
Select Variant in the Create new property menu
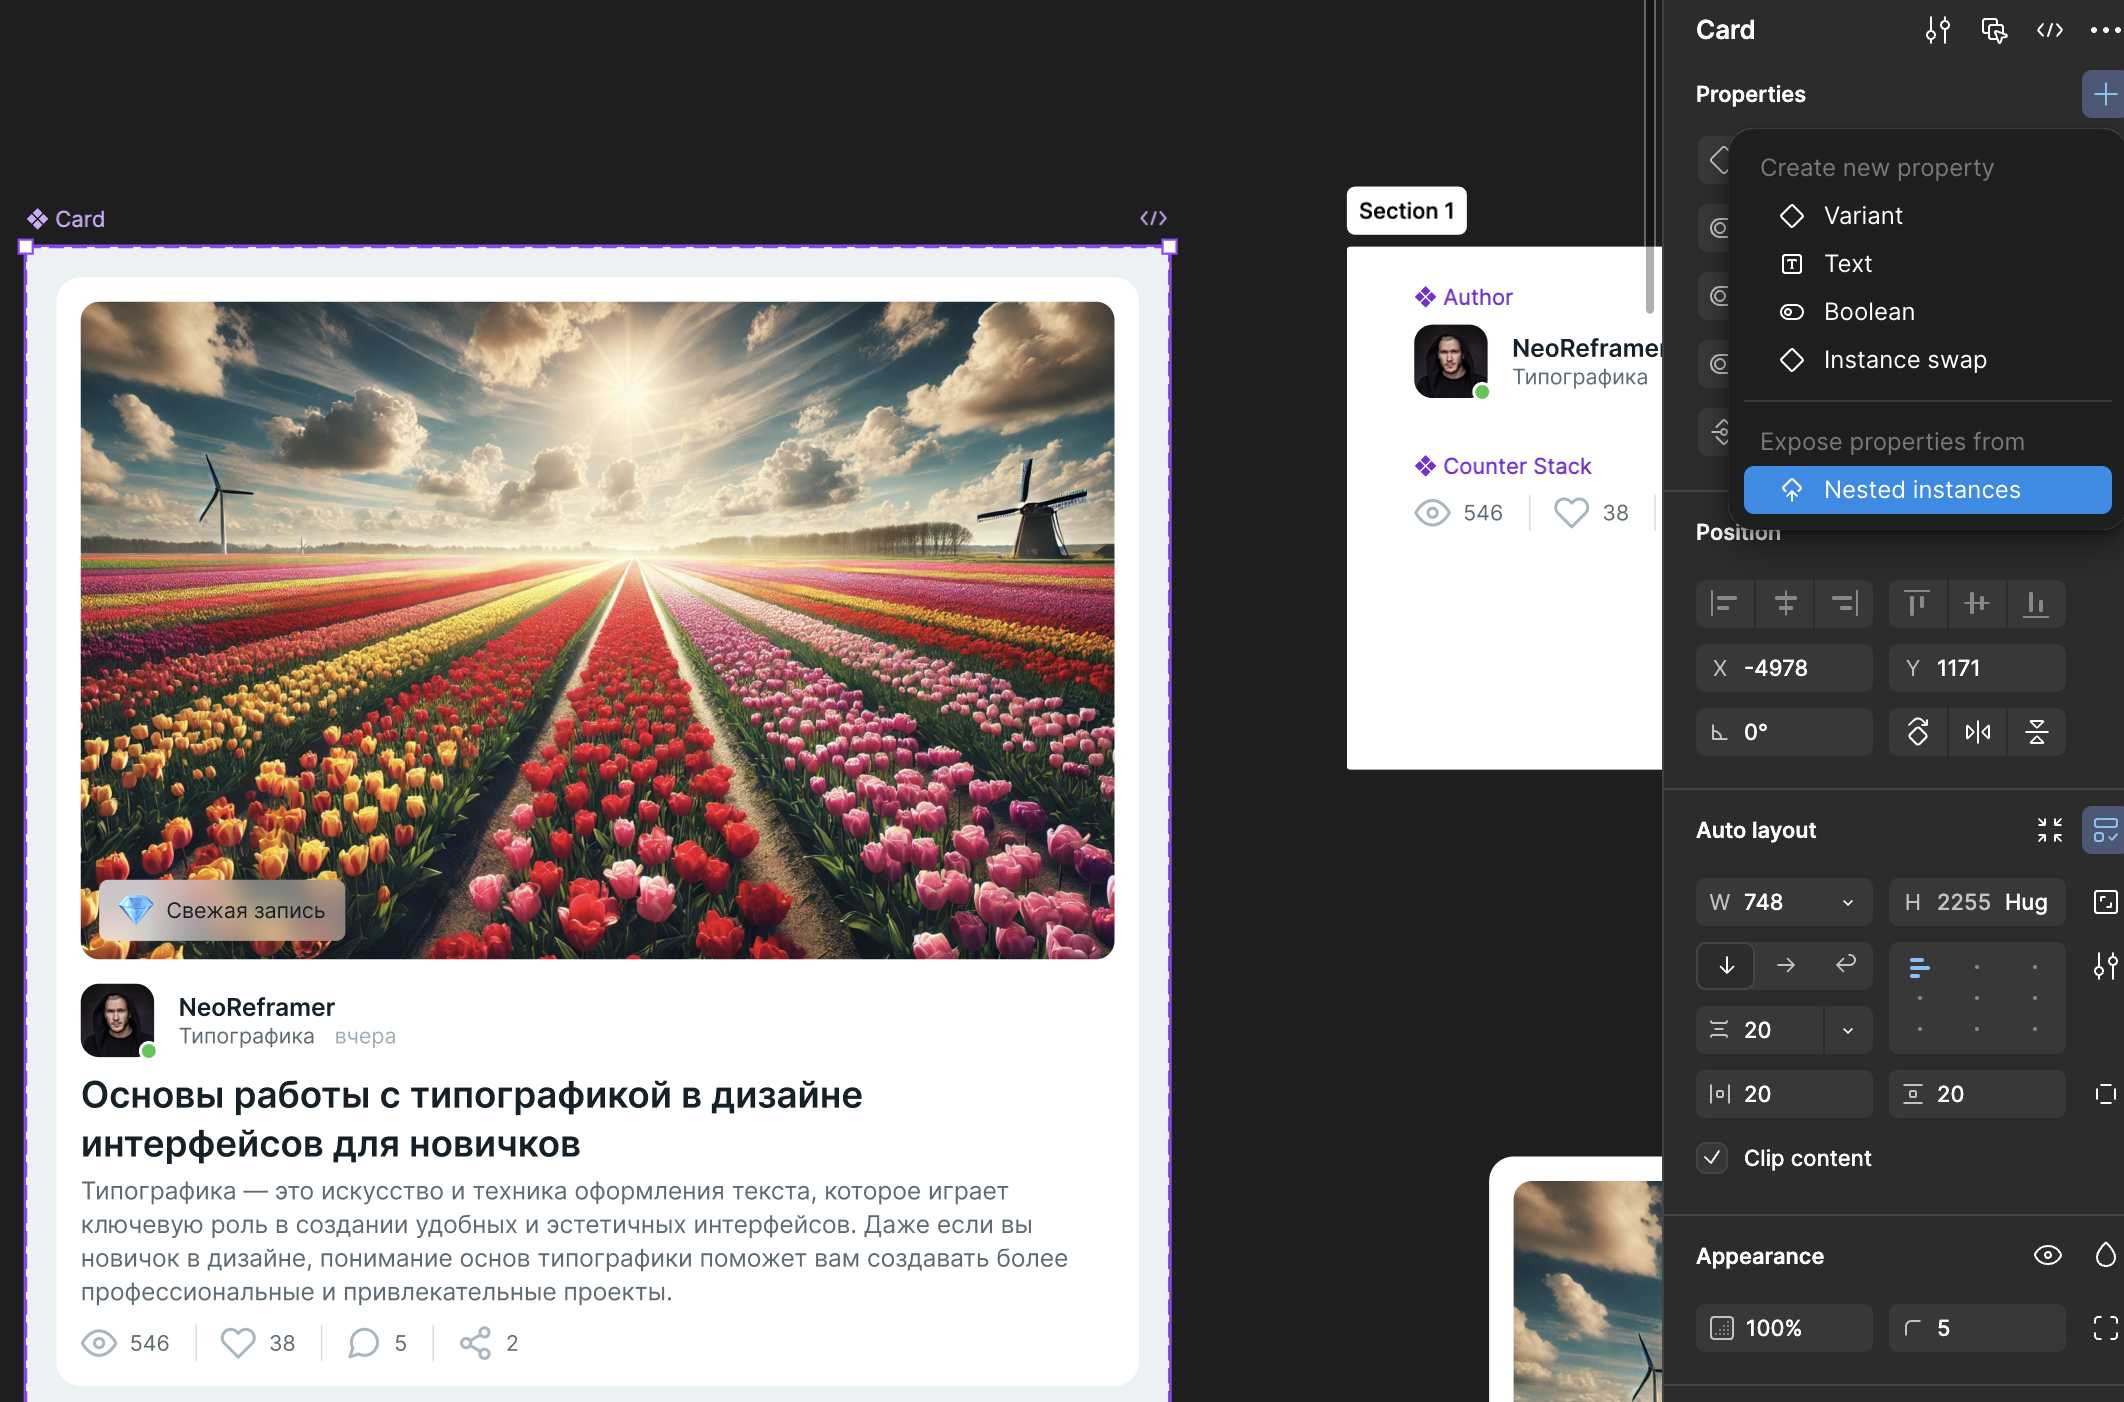coord(1864,215)
